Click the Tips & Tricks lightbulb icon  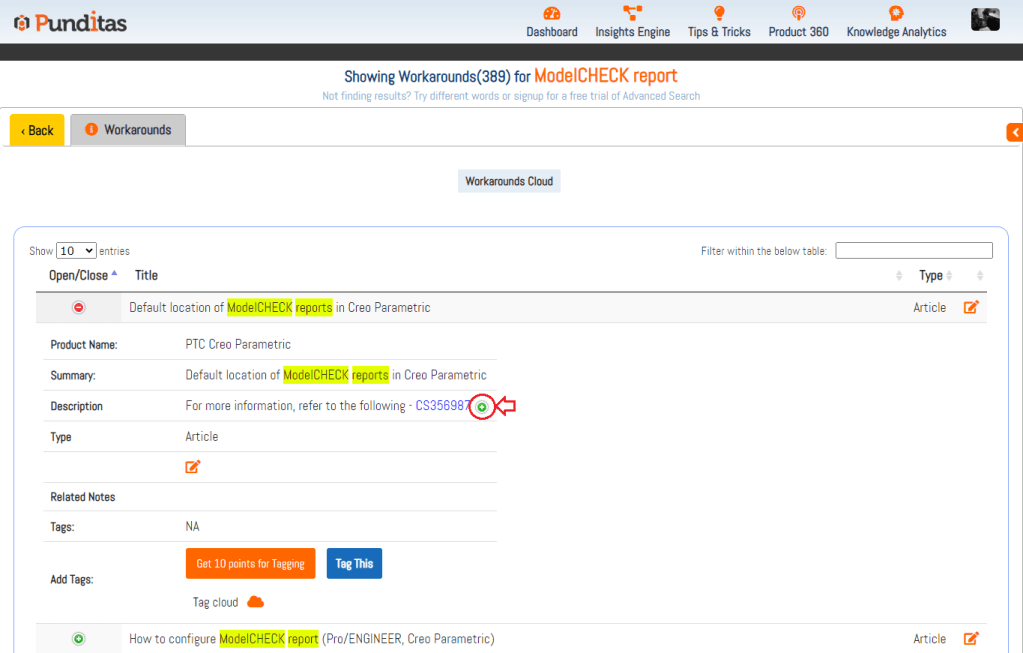719,13
